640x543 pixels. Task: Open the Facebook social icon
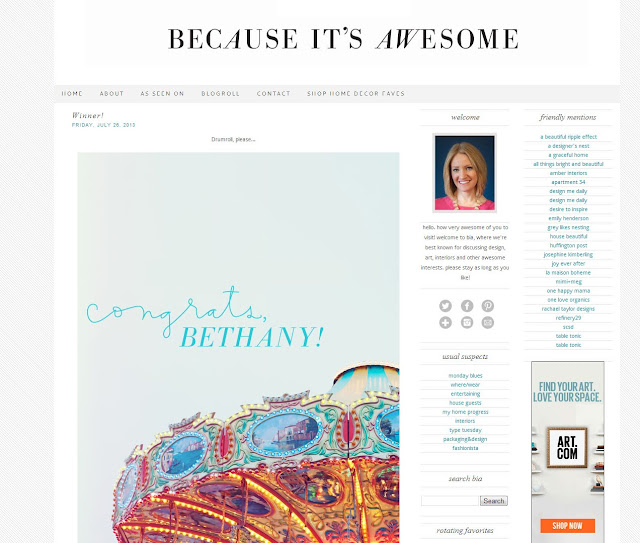[467, 306]
